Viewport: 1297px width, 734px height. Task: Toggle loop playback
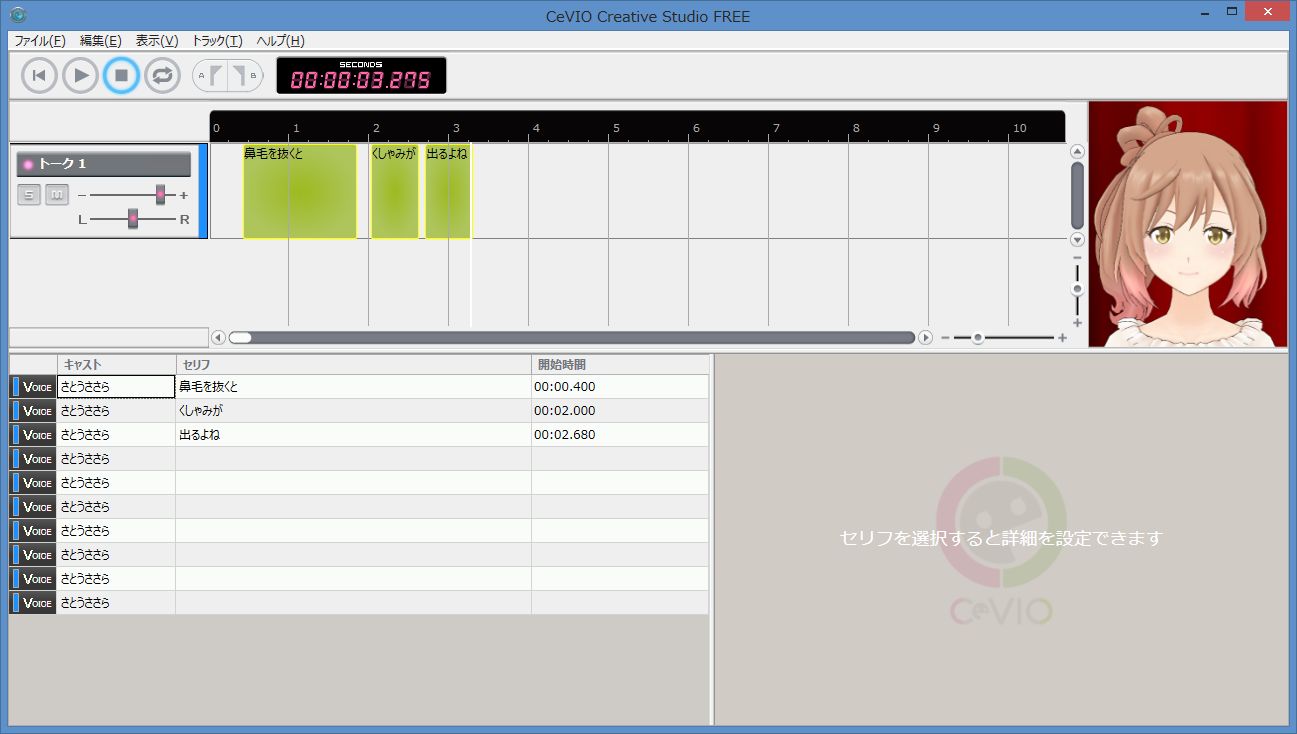(162, 75)
